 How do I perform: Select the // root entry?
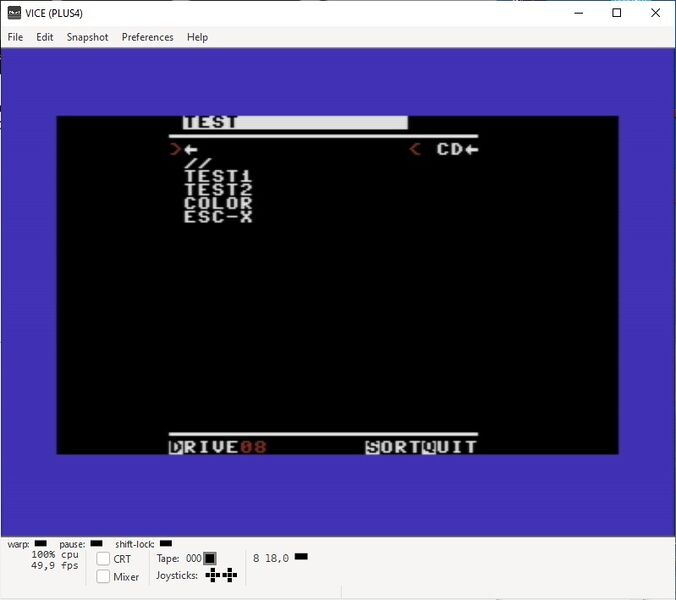198,163
